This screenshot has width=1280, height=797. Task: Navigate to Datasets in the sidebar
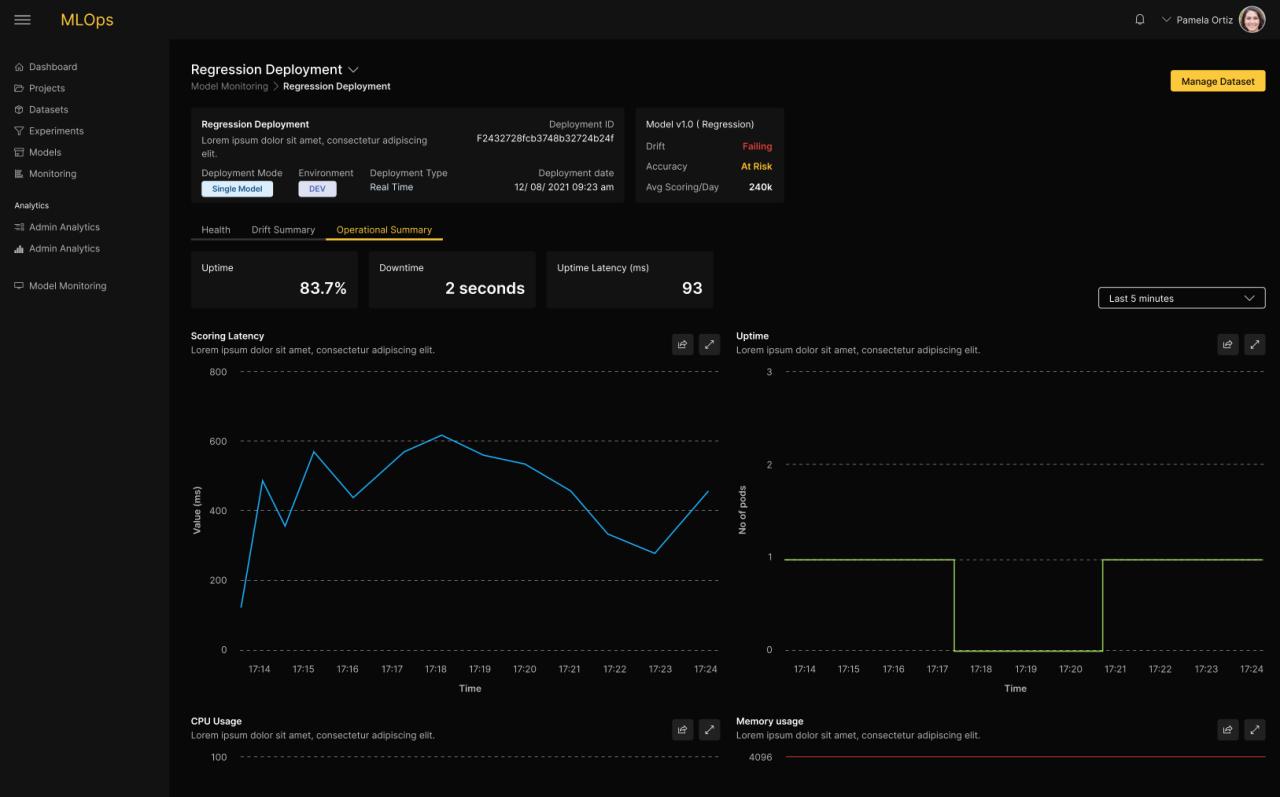click(x=48, y=110)
